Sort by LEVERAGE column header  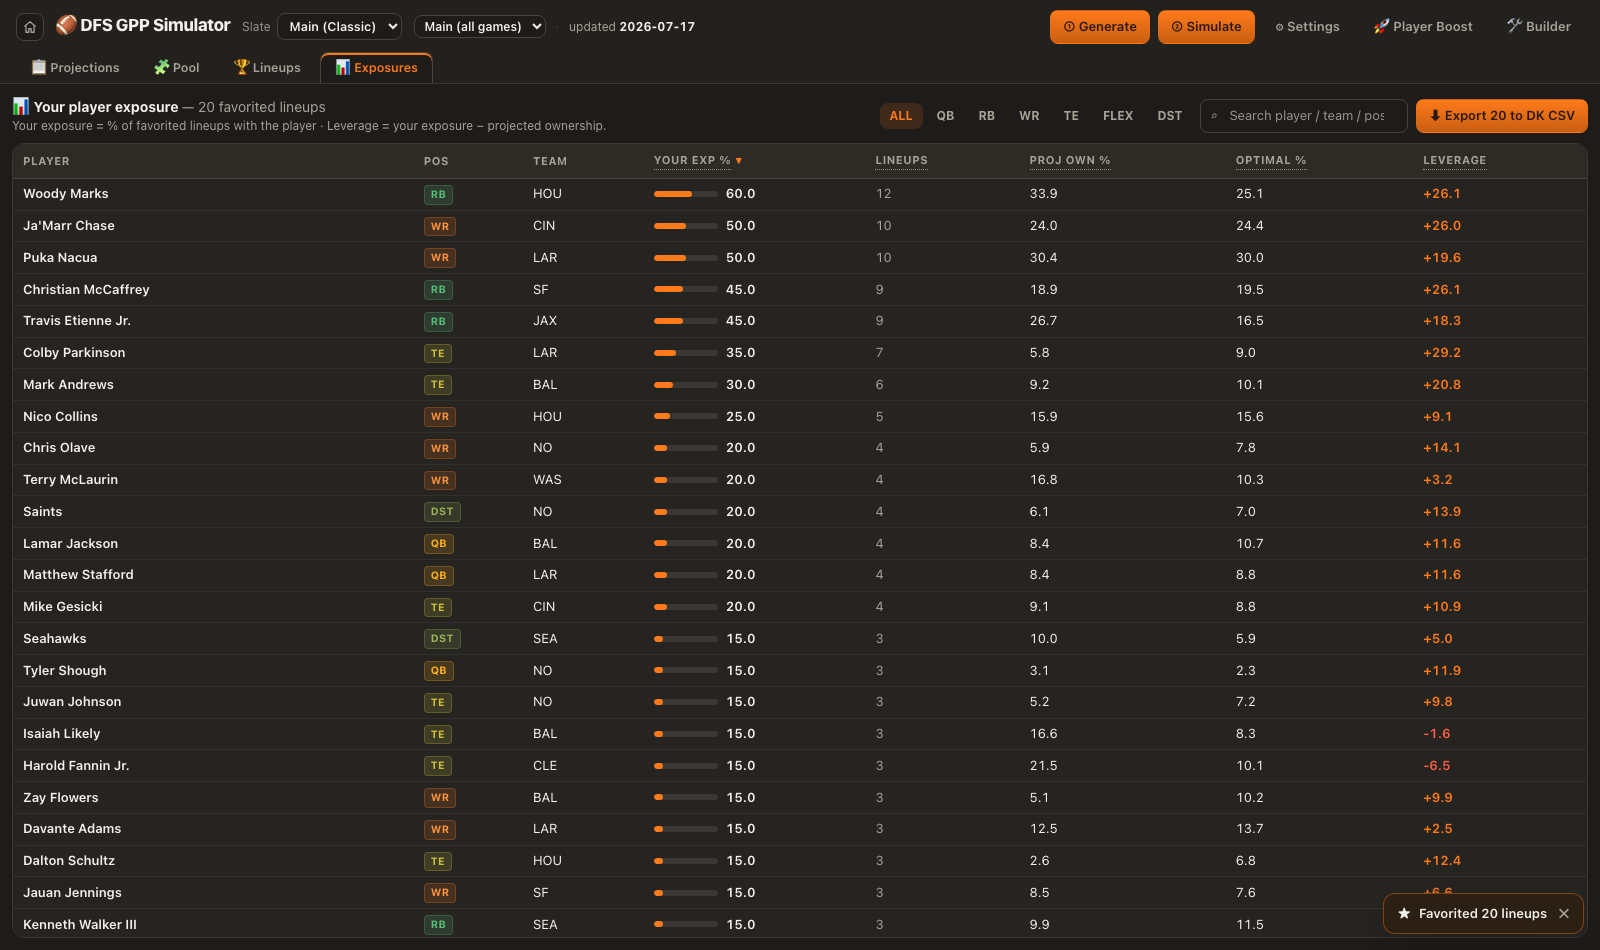click(x=1455, y=161)
